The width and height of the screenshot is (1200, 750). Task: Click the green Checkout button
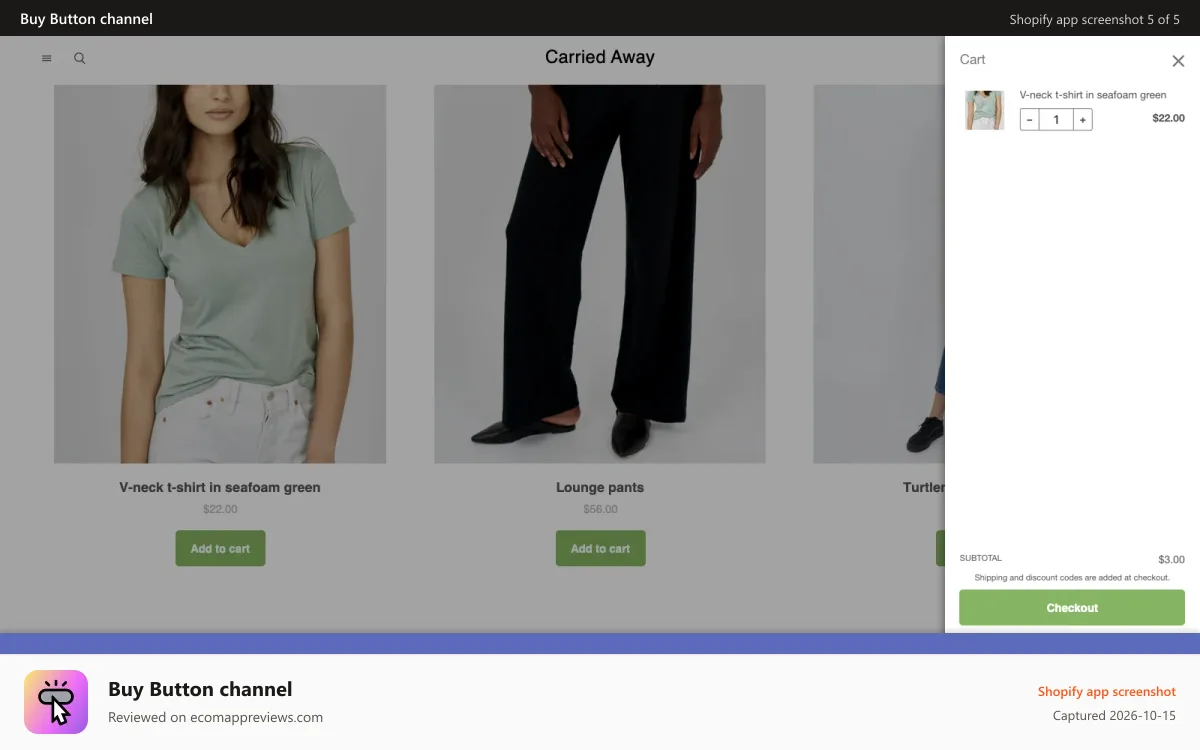pos(1072,608)
